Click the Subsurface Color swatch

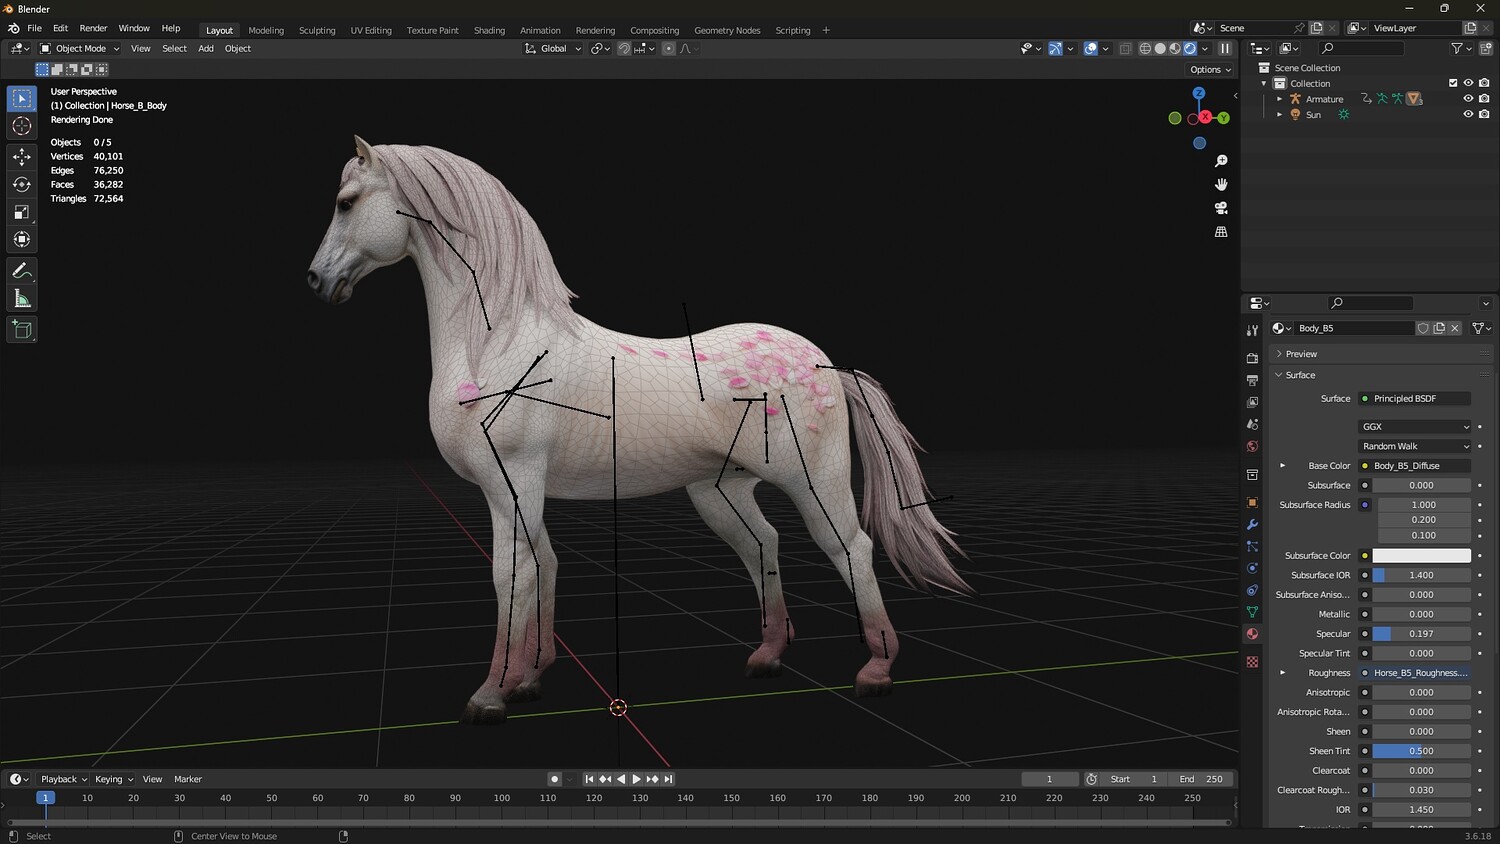point(1421,556)
